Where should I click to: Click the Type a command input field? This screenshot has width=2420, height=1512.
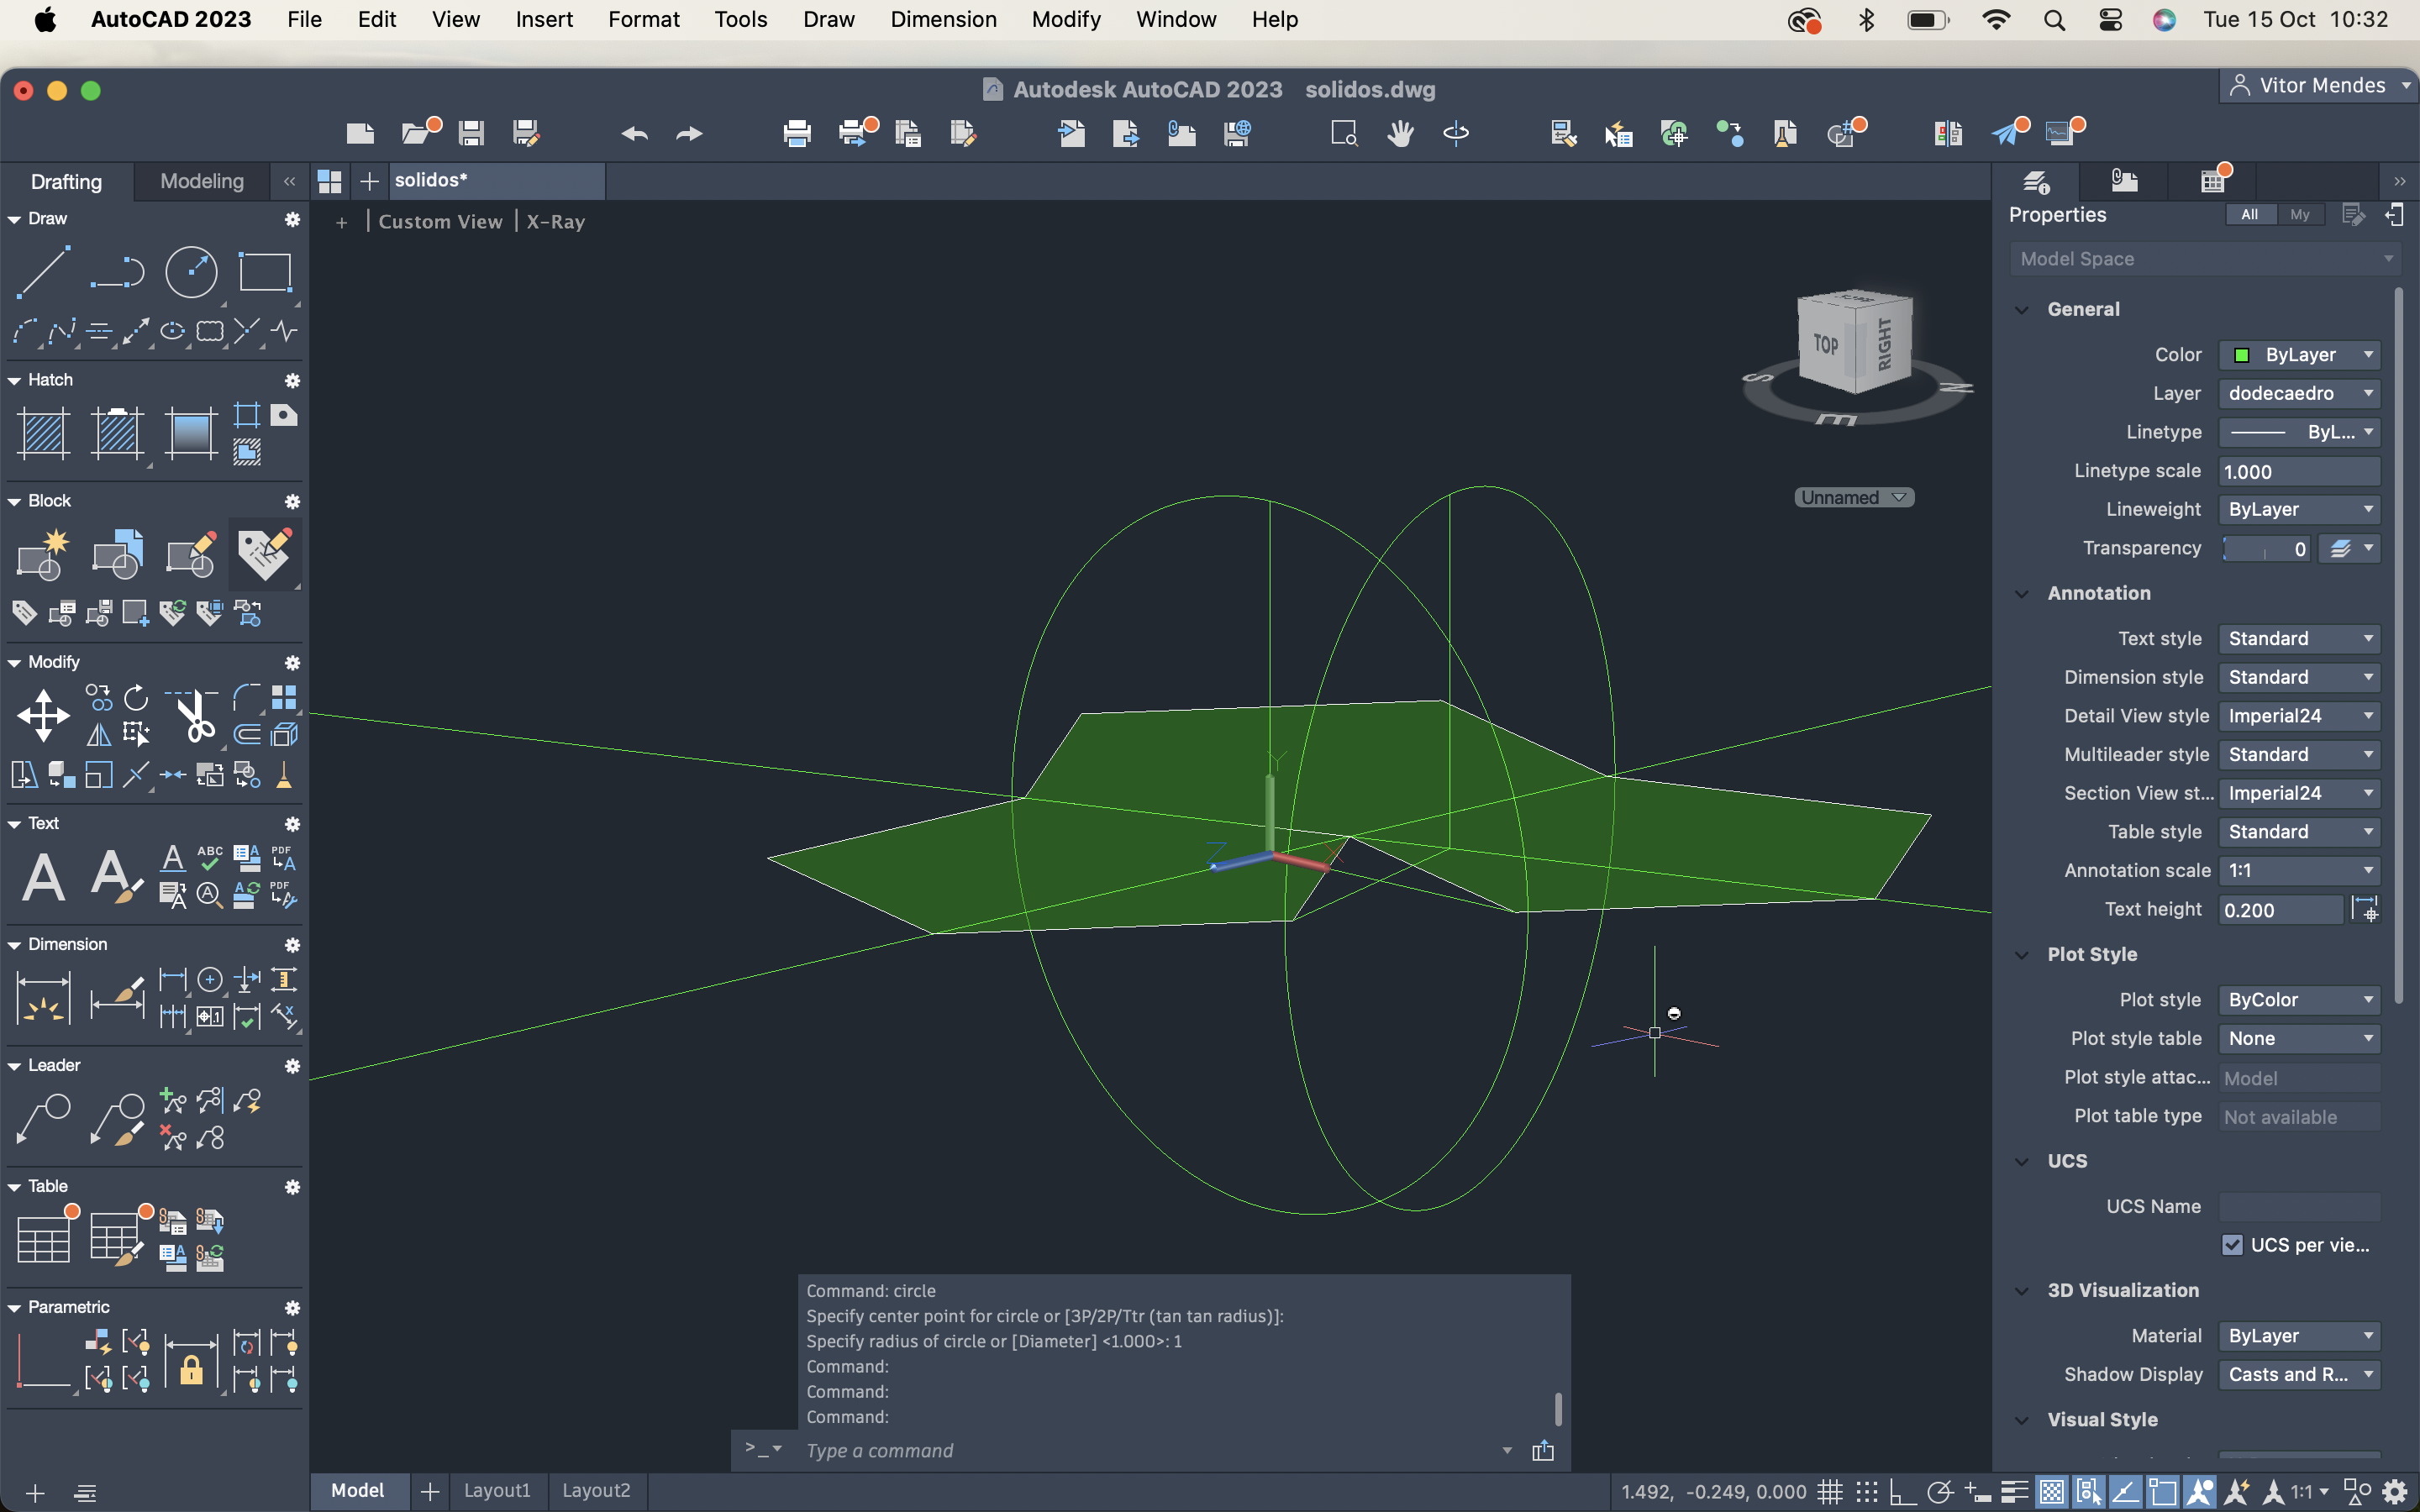1150,1450
